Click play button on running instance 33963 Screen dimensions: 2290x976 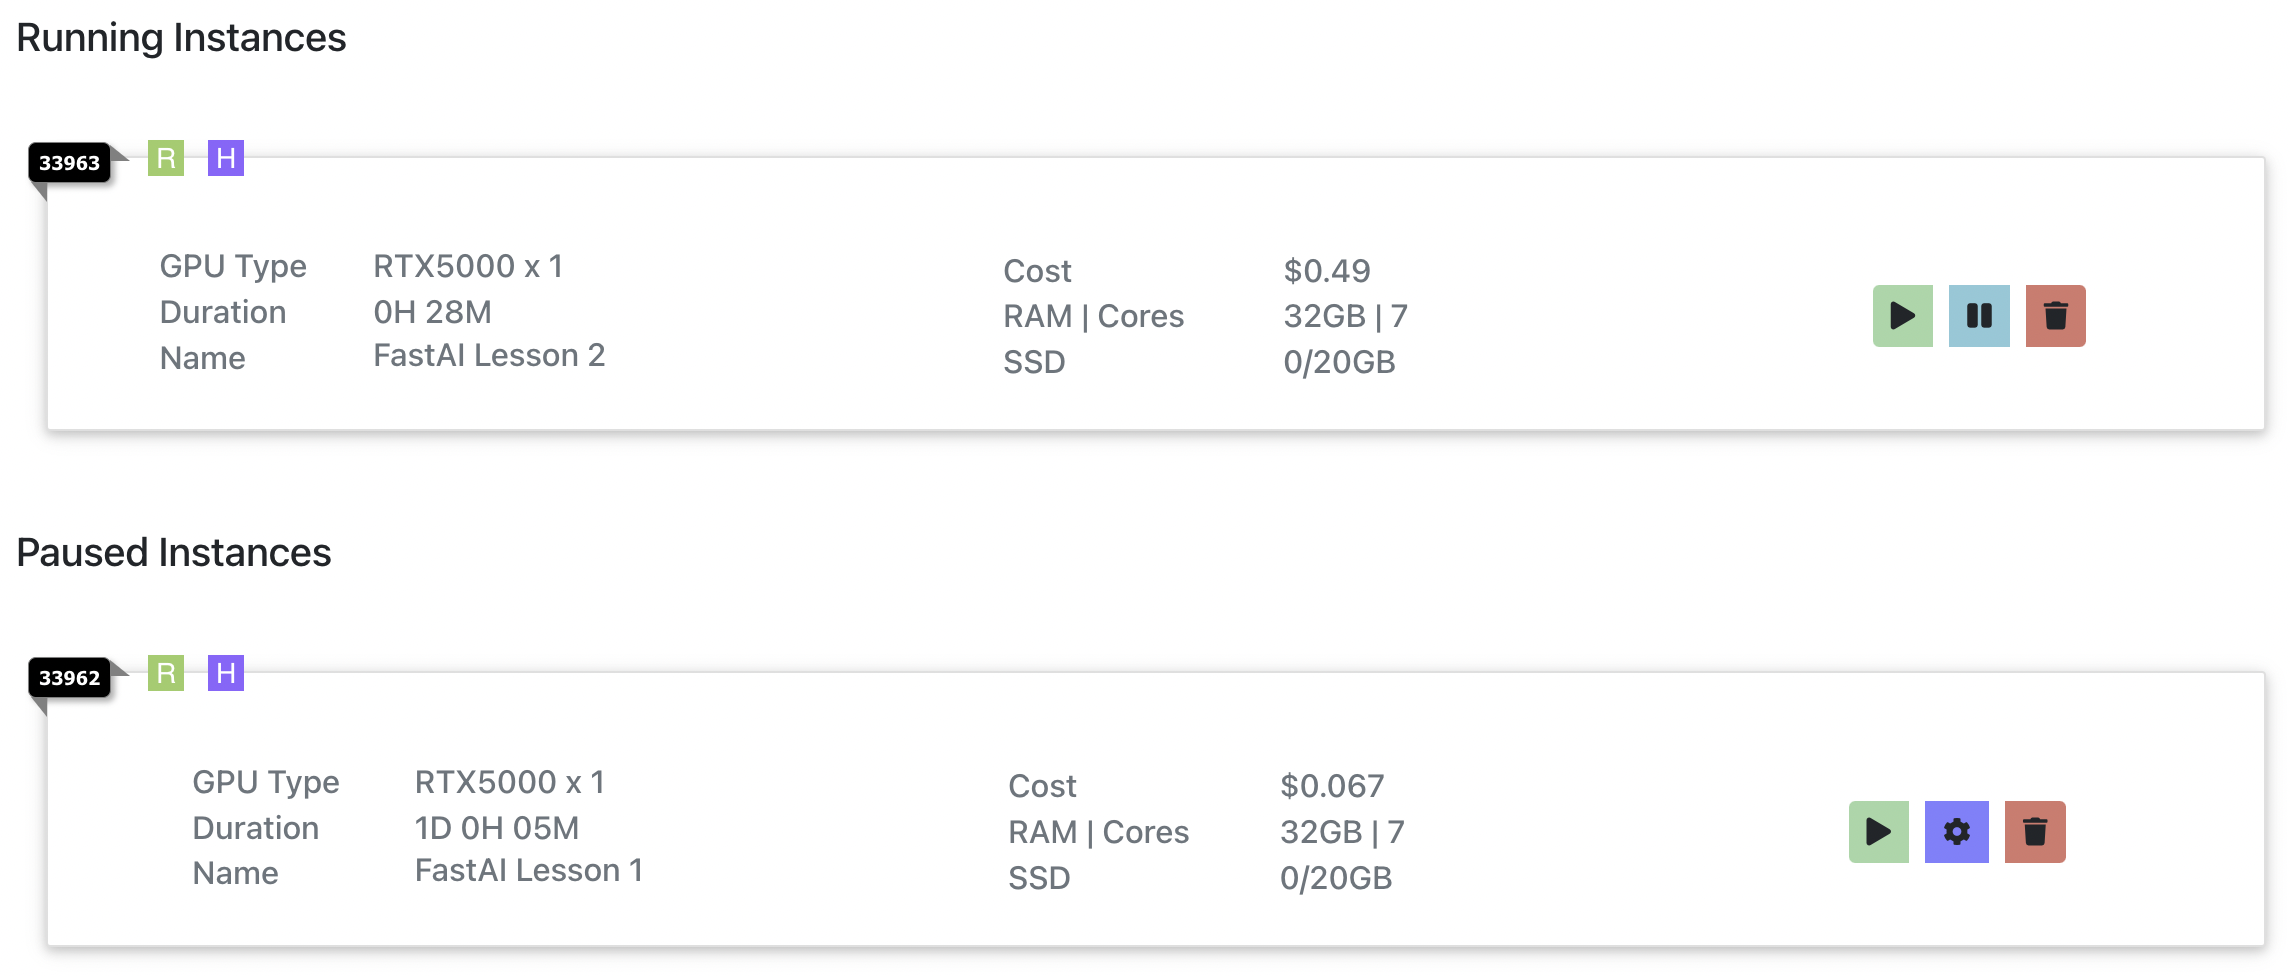coord(1902,316)
